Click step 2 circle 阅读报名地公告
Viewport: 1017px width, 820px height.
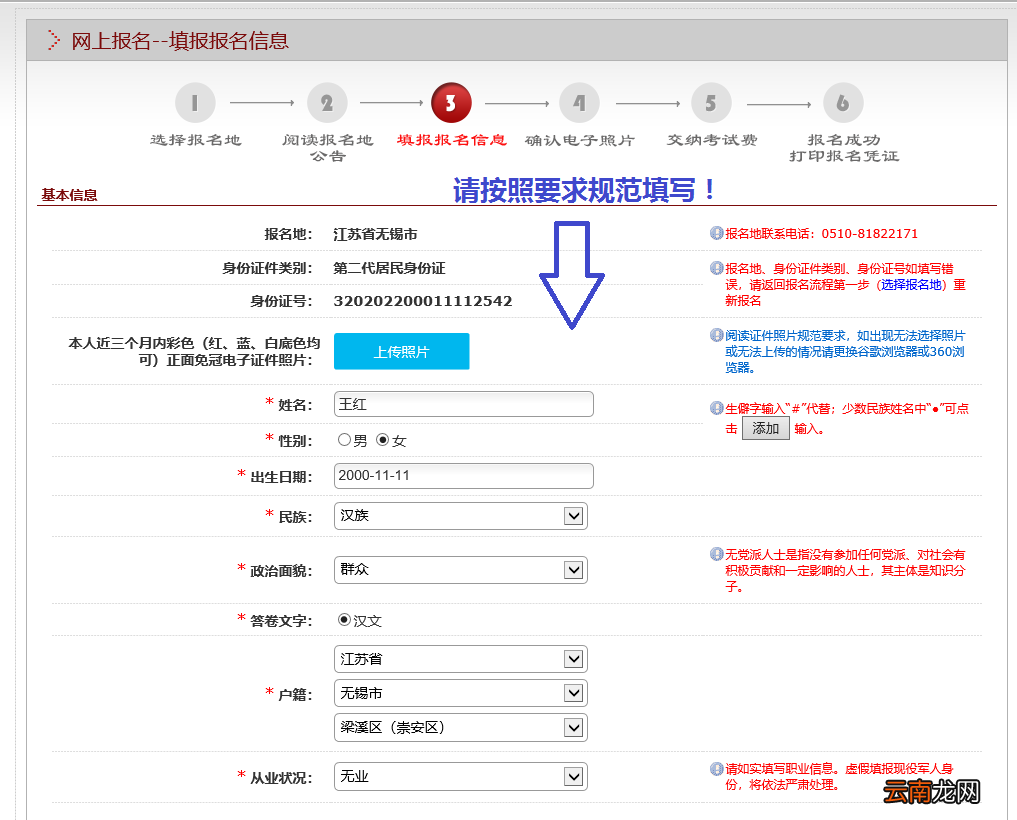tap(327, 102)
